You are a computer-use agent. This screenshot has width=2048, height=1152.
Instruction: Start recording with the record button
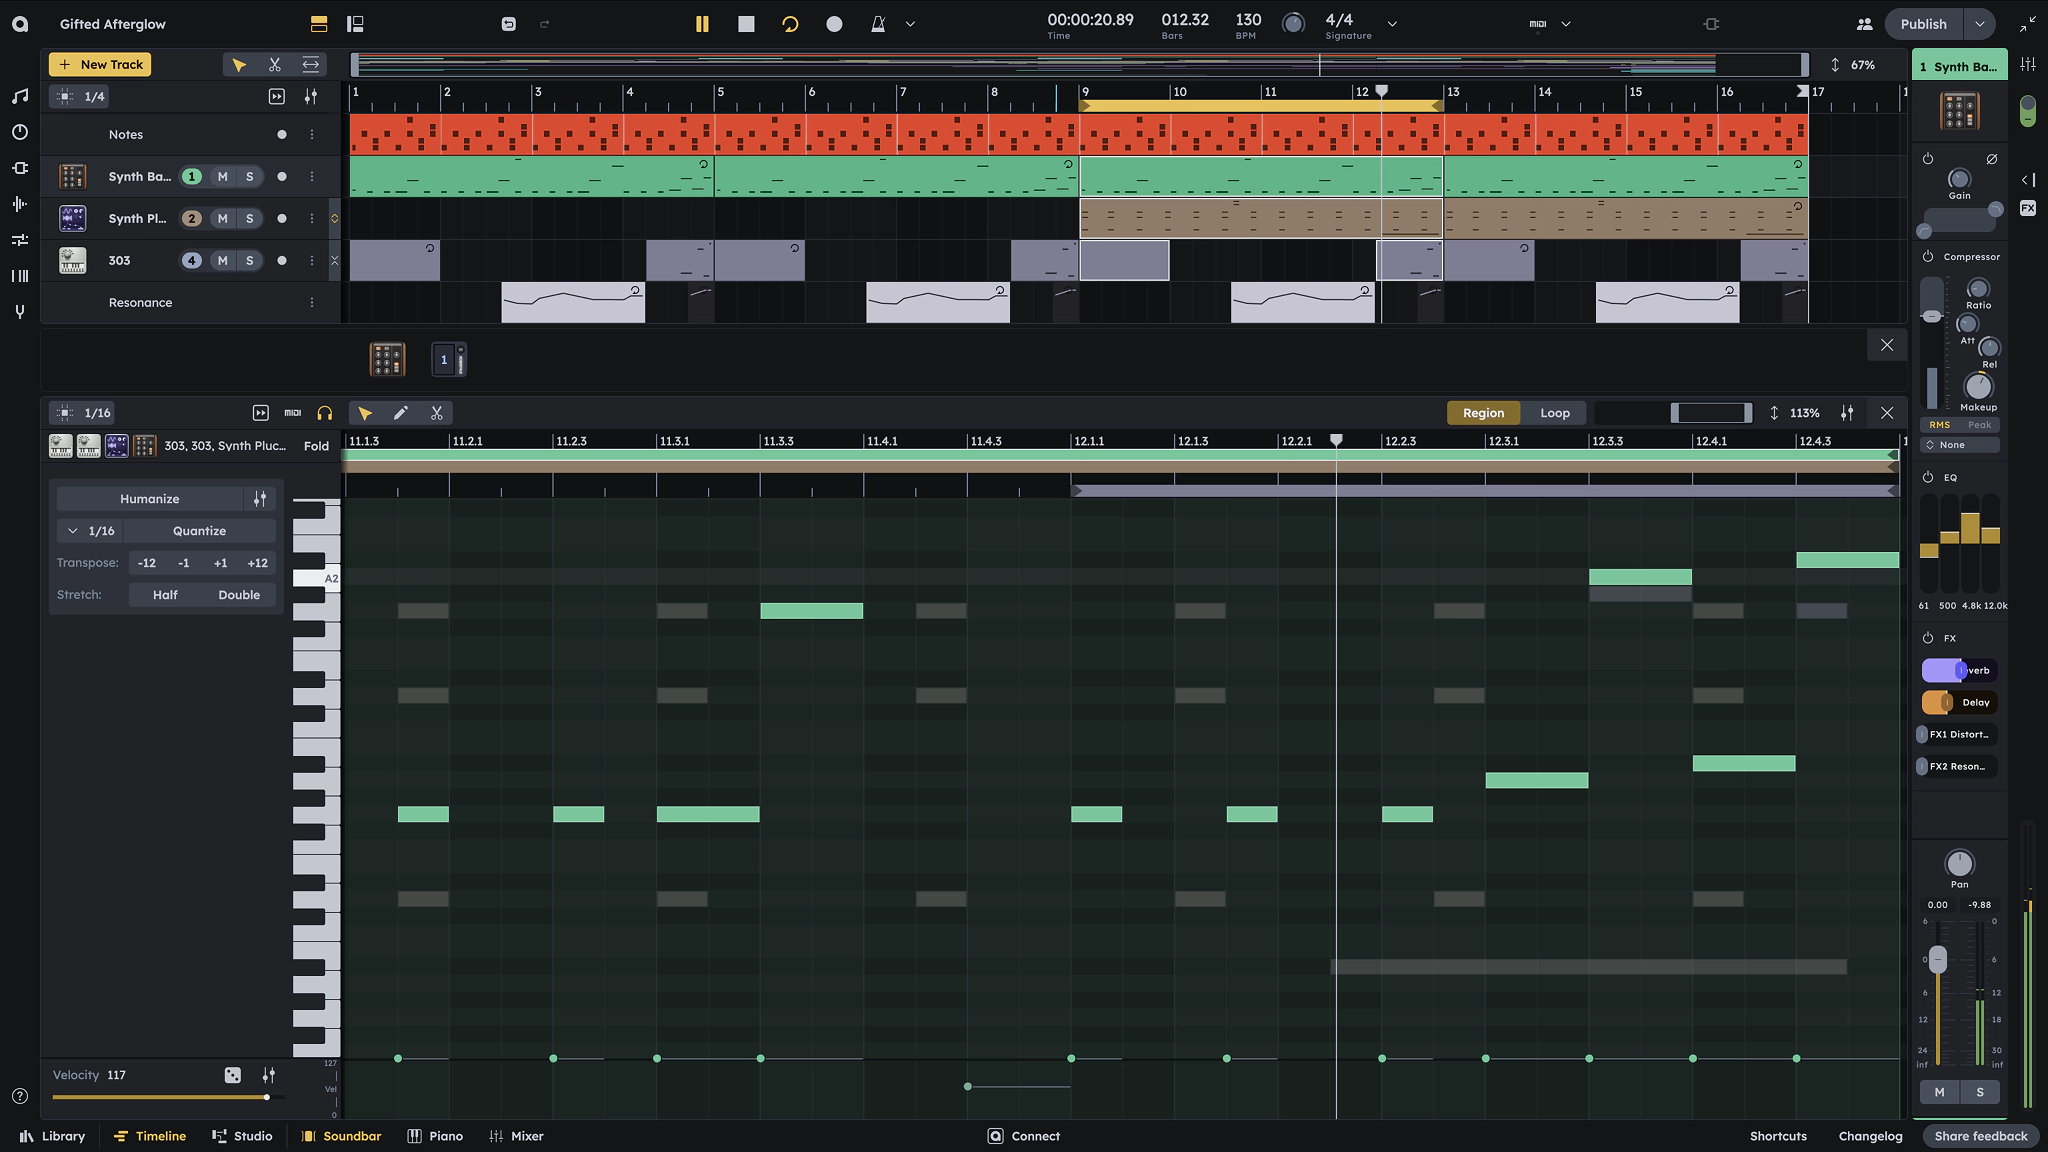834,24
